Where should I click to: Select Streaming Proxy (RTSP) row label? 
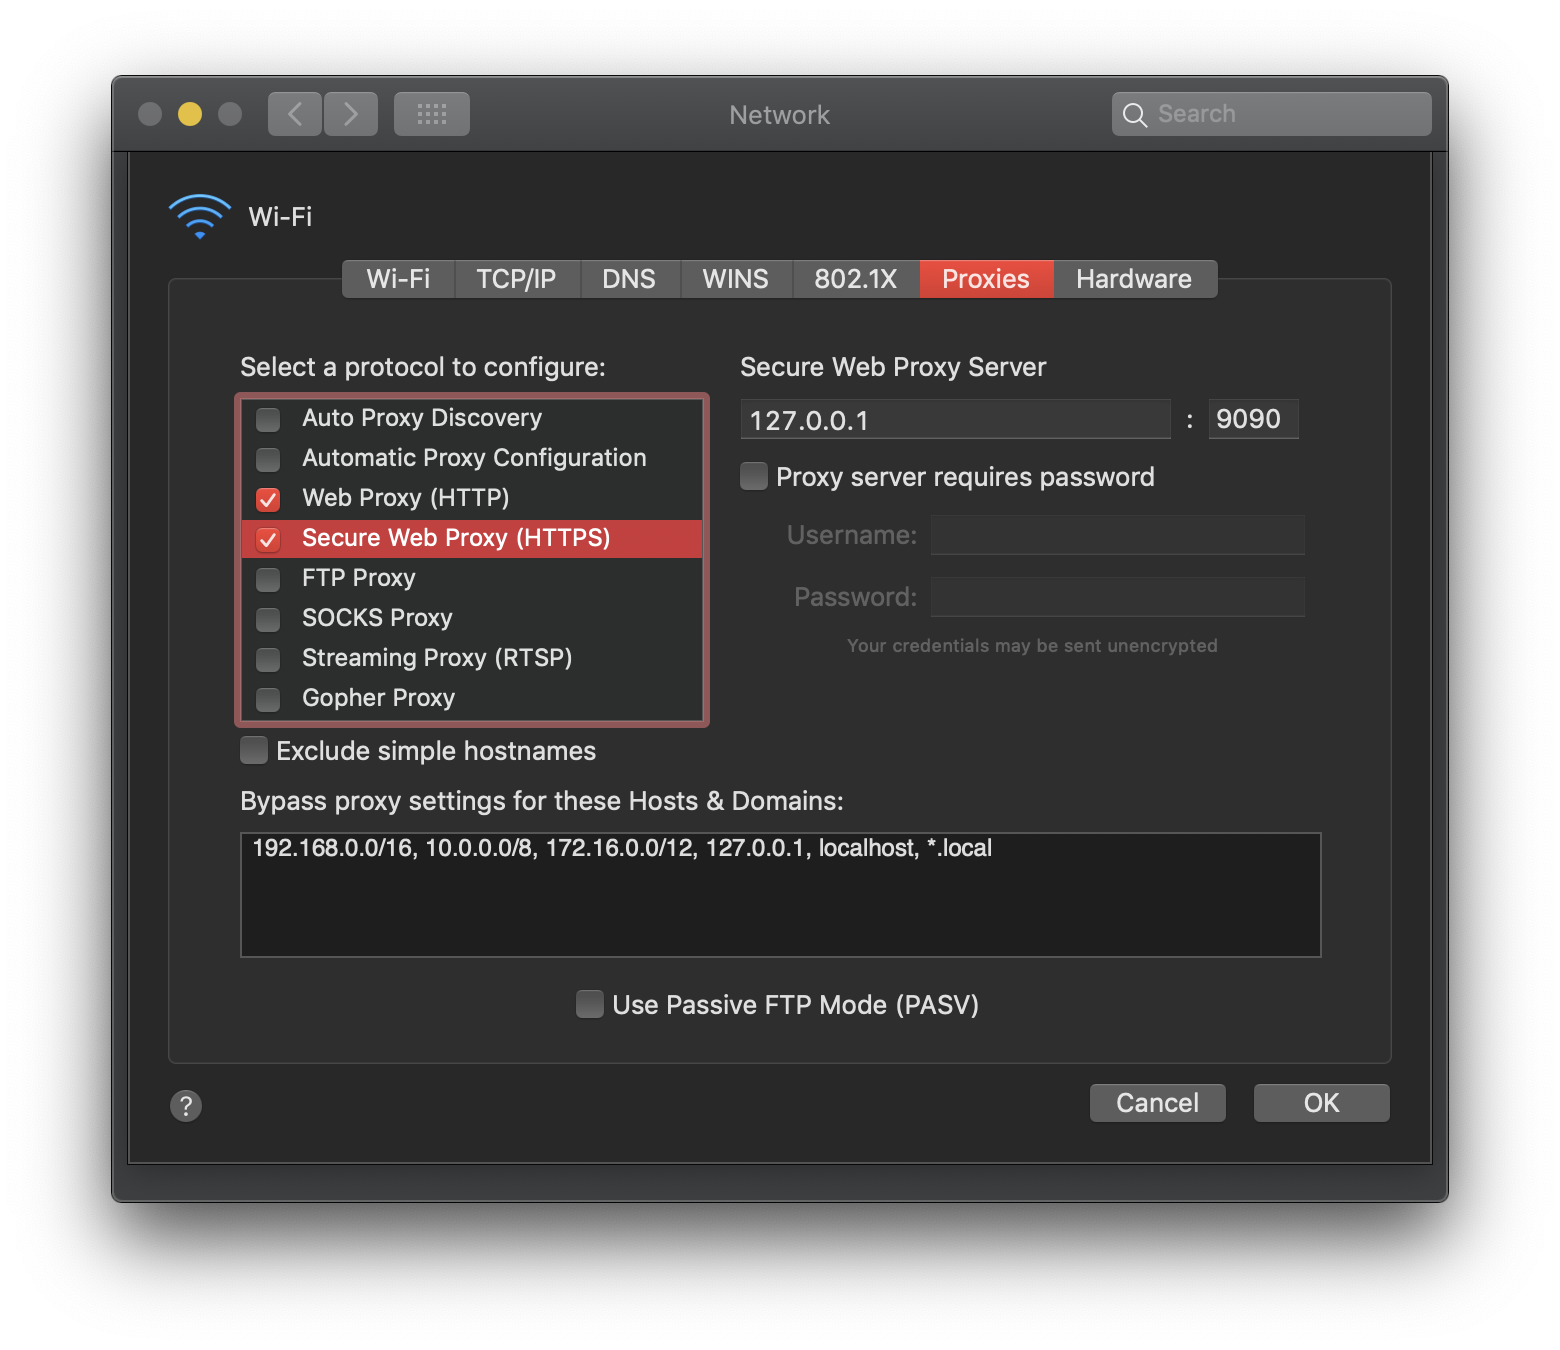point(437,658)
